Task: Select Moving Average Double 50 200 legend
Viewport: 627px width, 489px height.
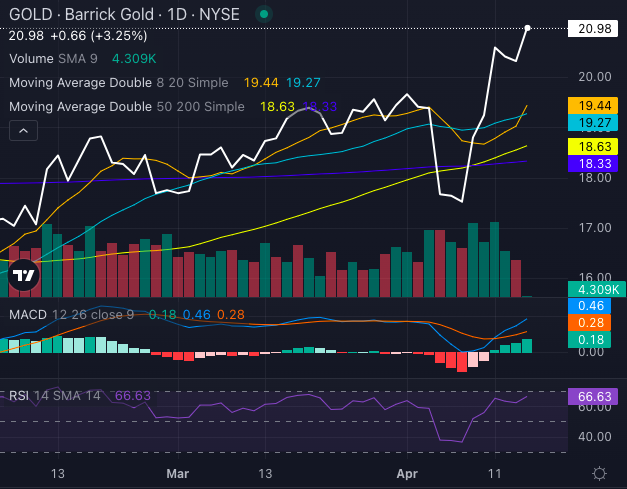Action: [x=126, y=106]
